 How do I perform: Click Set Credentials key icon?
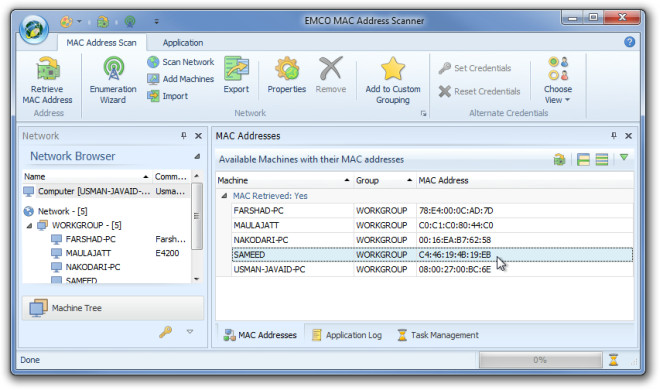point(444,68)
